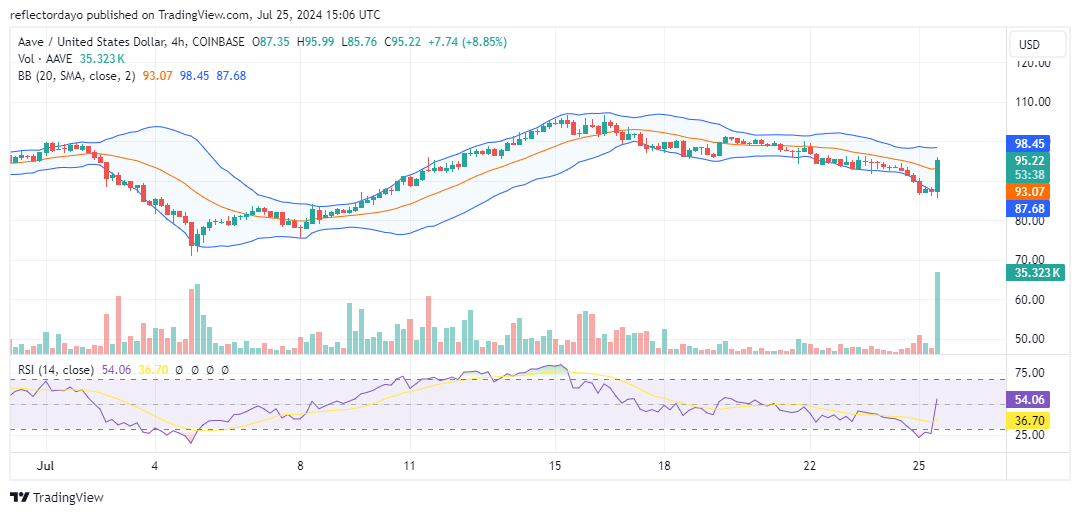Select the Aave / United States Dollar title

pyautogui.click(x=92, y=42)
